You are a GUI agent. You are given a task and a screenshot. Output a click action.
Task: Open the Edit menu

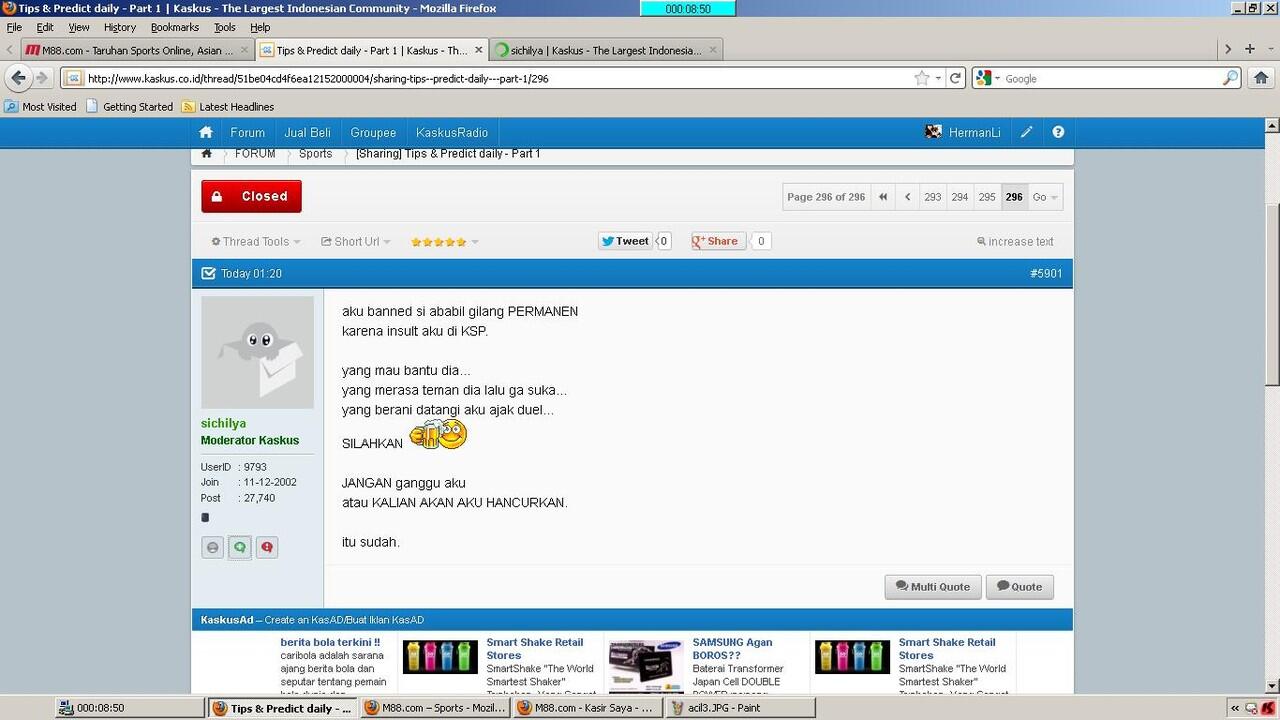click(45, 27)
